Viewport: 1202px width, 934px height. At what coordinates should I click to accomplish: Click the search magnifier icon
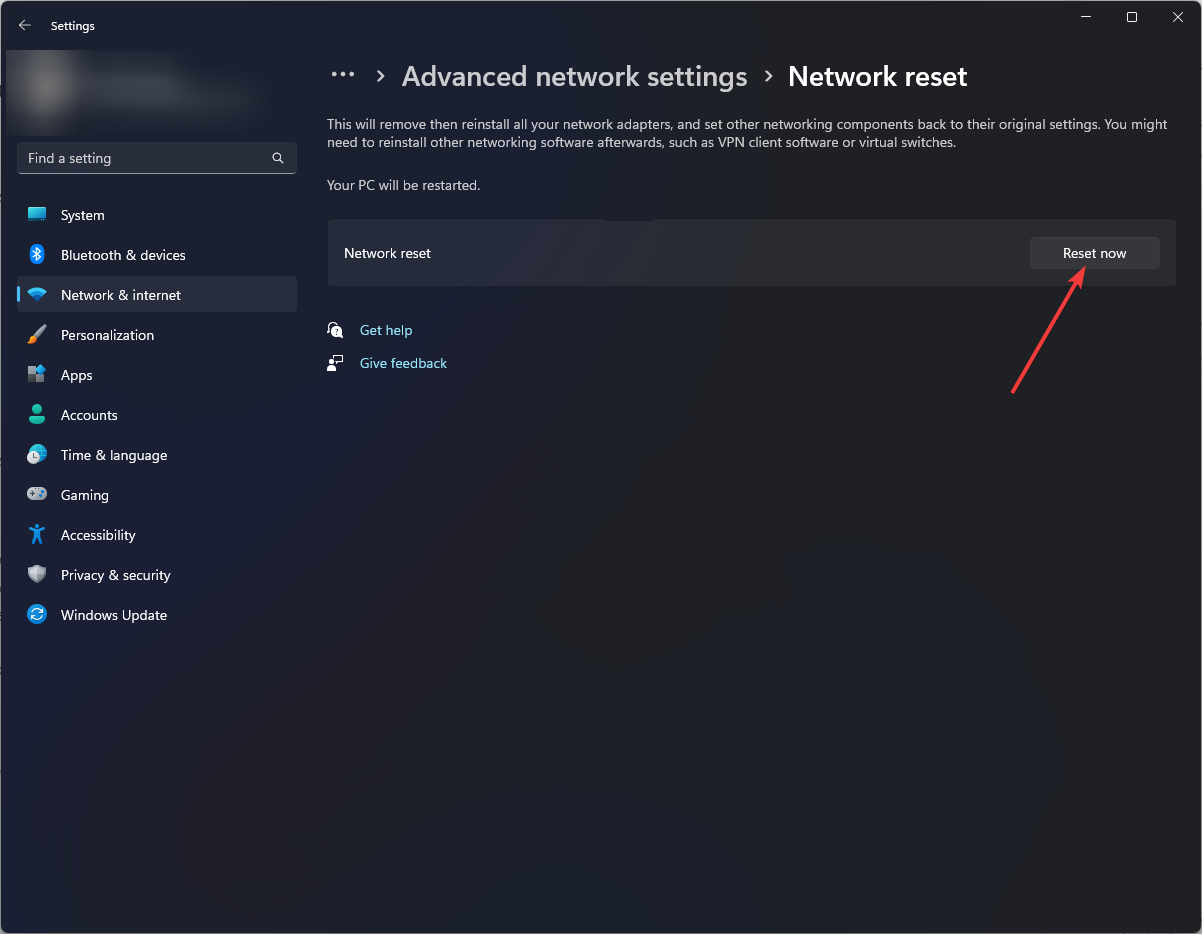[x=277, y=157]
